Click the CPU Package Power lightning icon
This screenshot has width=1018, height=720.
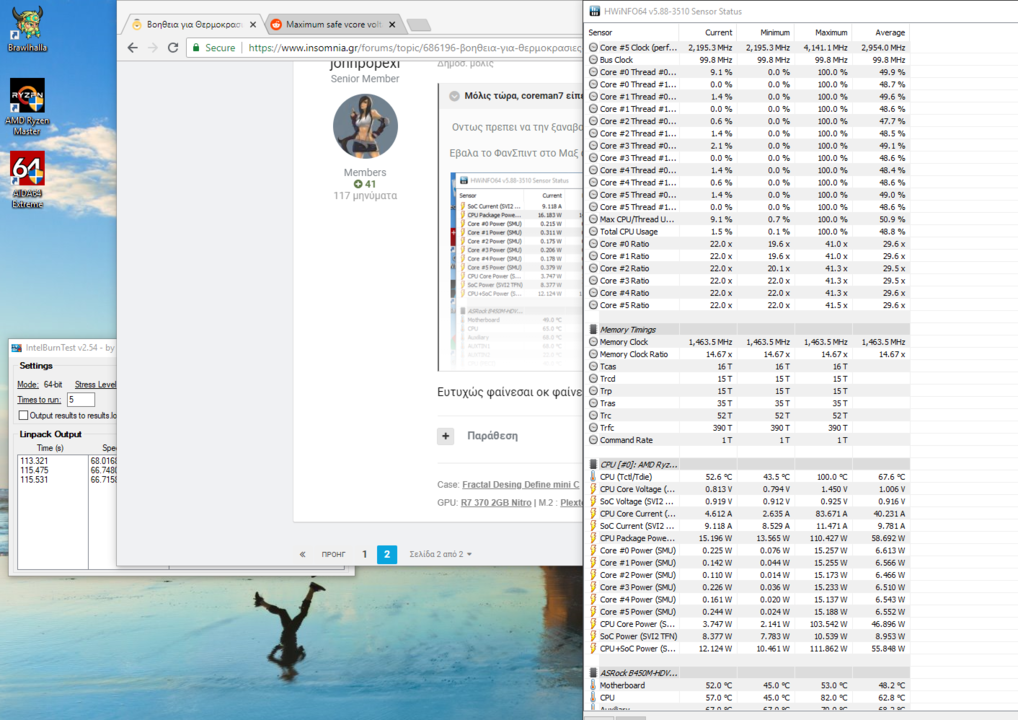(593, 538)
